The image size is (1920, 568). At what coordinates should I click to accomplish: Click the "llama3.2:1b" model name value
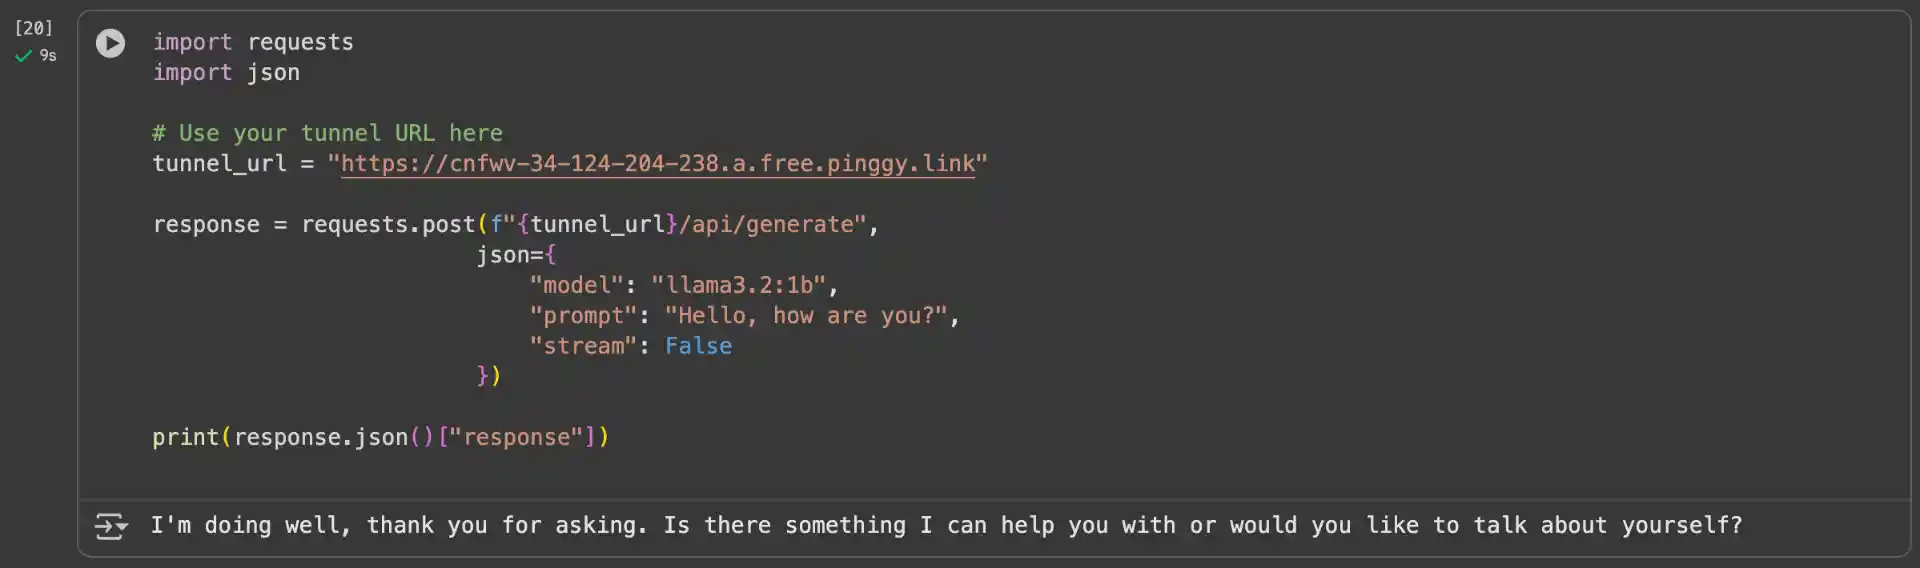739,286
